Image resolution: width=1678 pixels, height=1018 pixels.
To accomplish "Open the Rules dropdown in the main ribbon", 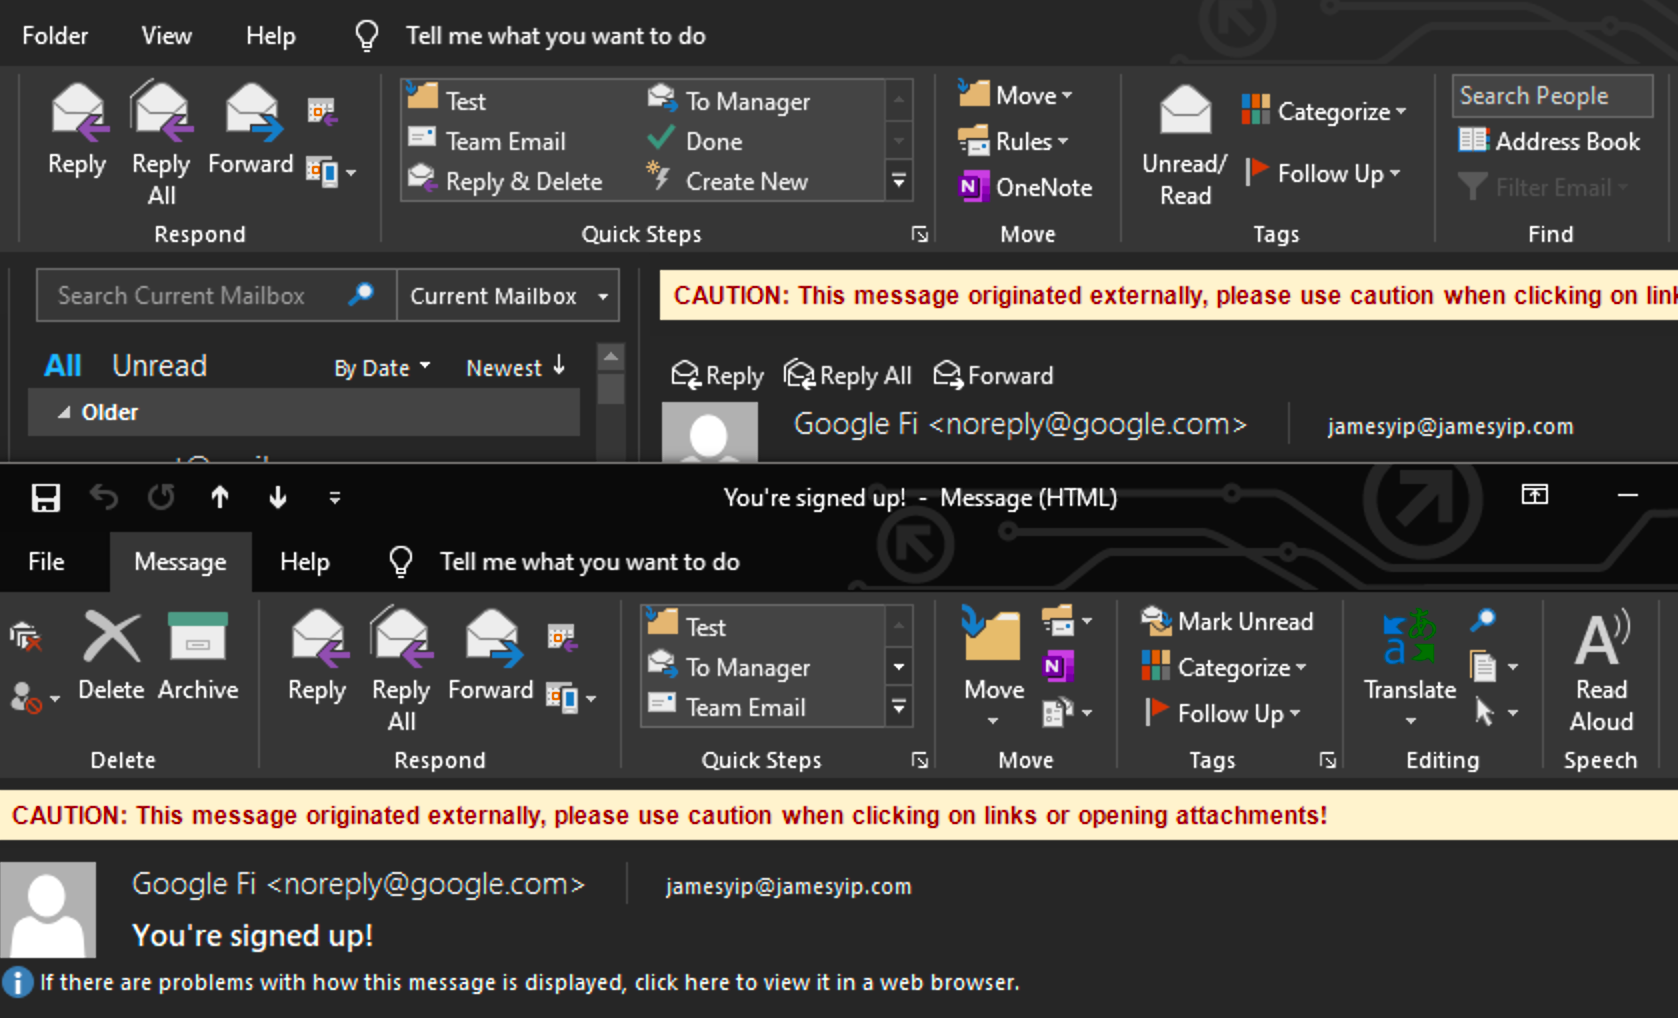I will point(1013,141).
